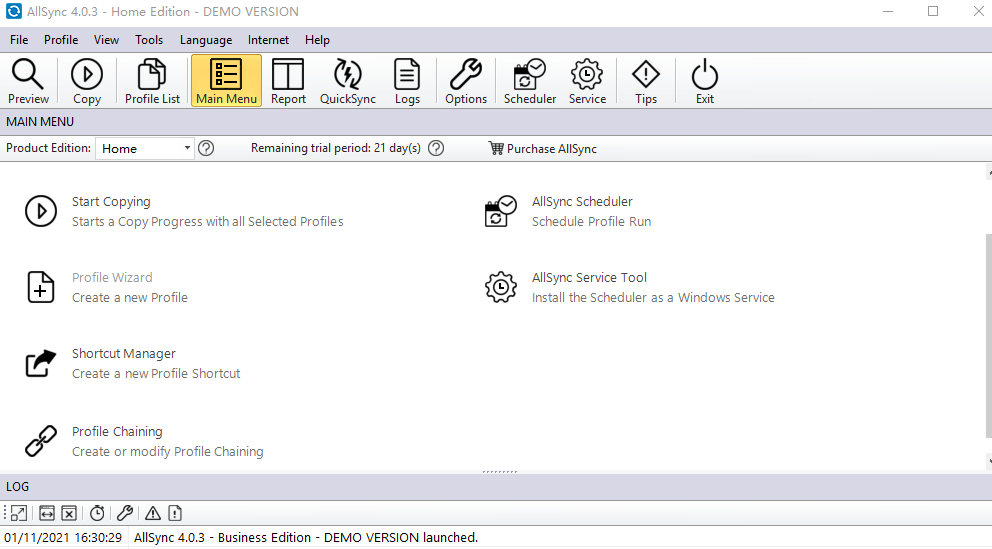This screenshot has height=549, width=992.
Task: Open the Language menu
Action: [205, 40]
